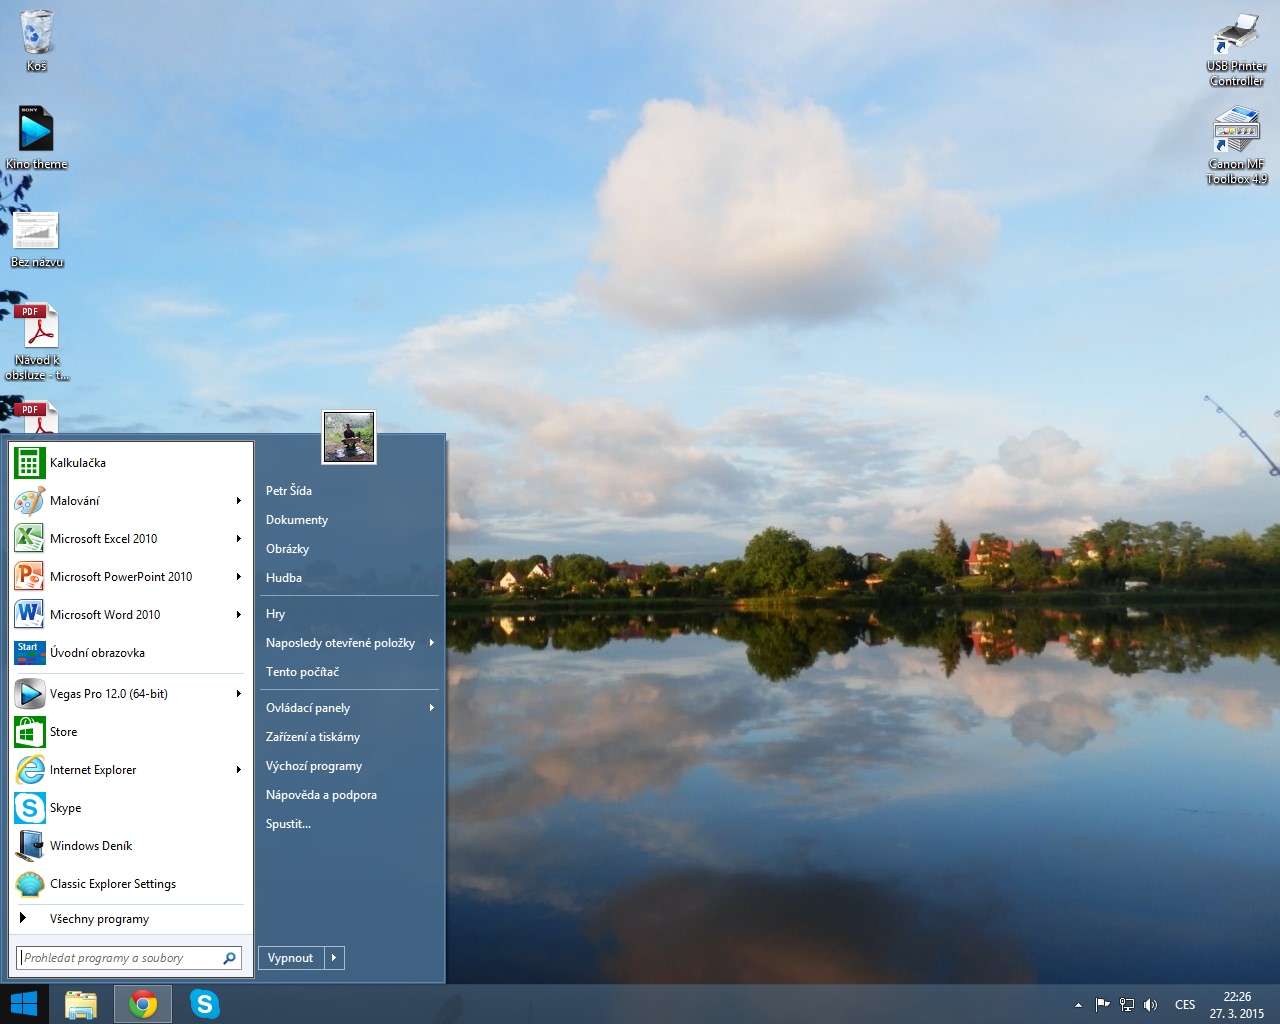Open the Store app icon
Image resolution: width=1280 pixels, height=1024 pixels.
coord(30,732)
